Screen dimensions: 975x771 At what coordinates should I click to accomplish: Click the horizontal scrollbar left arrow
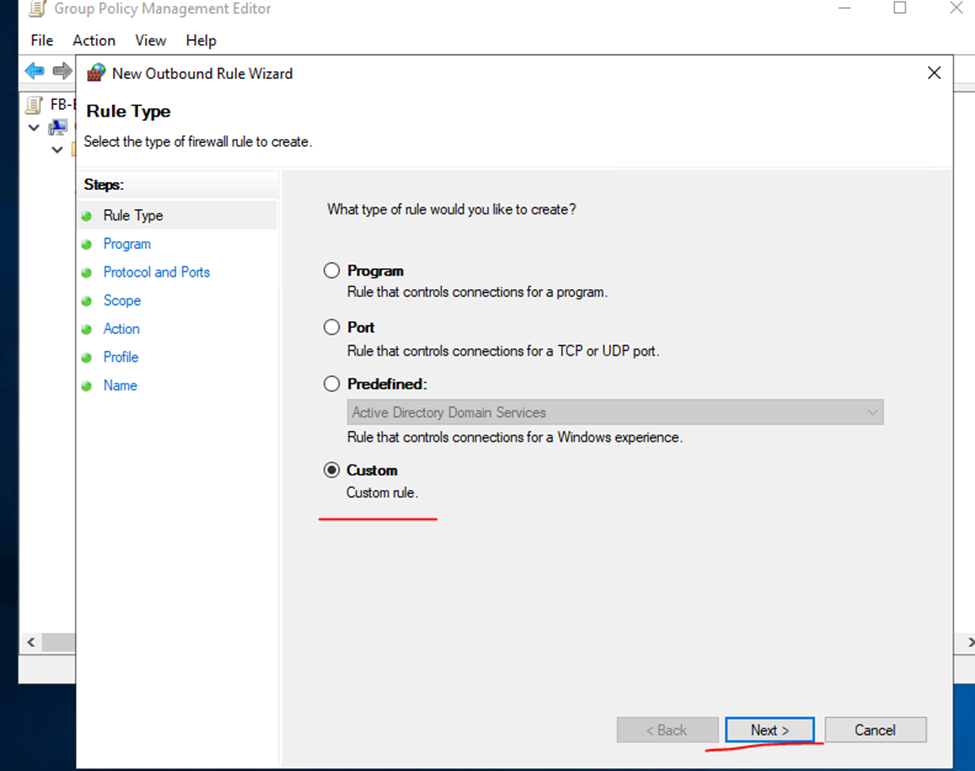click(x=30, y=641)
